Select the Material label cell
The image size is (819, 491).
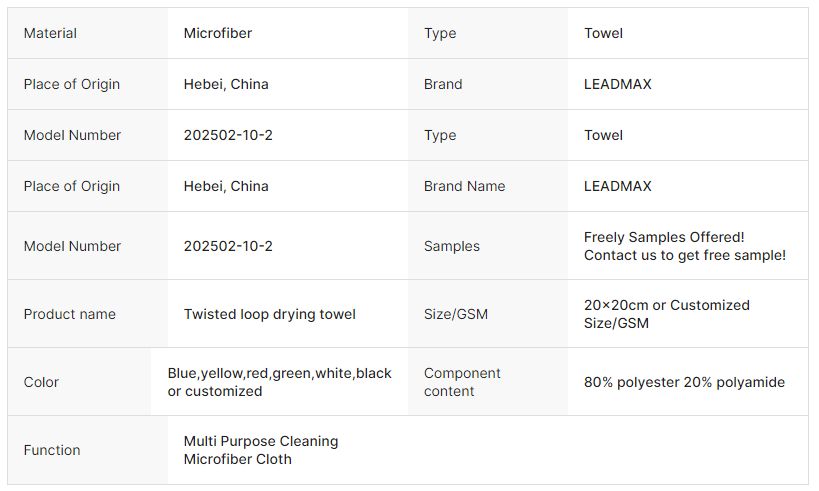(88, 33)
